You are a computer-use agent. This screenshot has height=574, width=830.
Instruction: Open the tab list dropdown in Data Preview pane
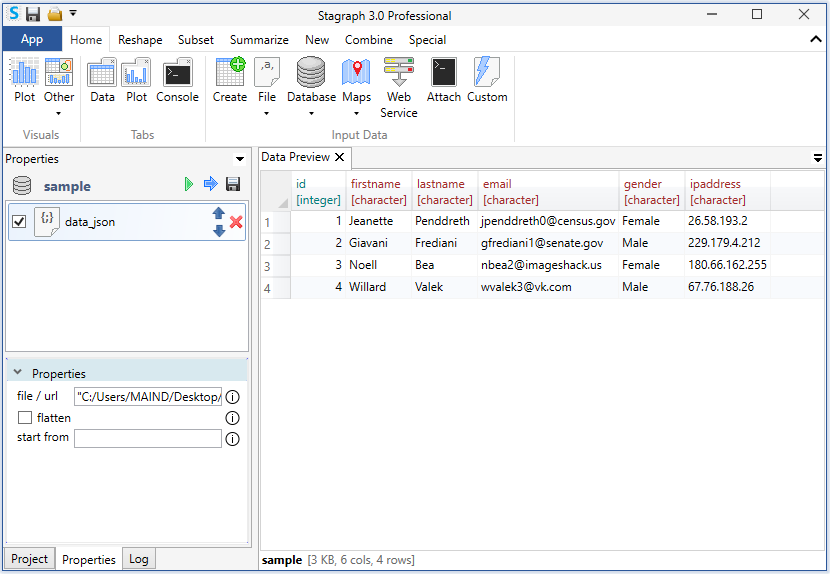pos(817,158)
